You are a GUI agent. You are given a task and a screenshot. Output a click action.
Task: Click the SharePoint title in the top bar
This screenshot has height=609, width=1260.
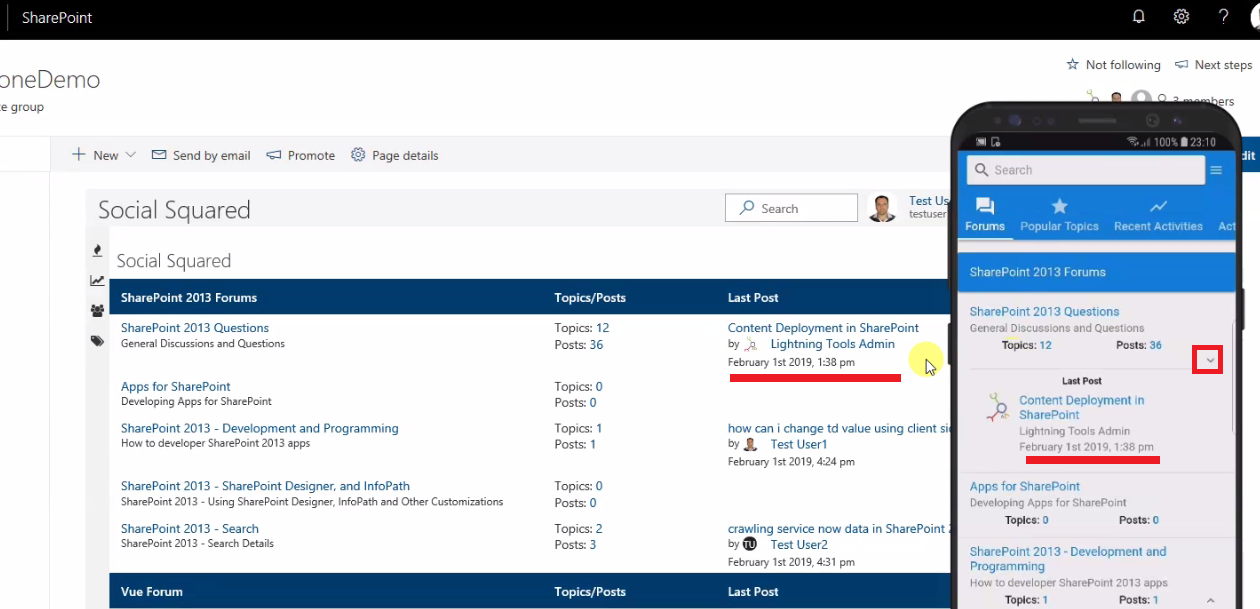tap(57, 17)
